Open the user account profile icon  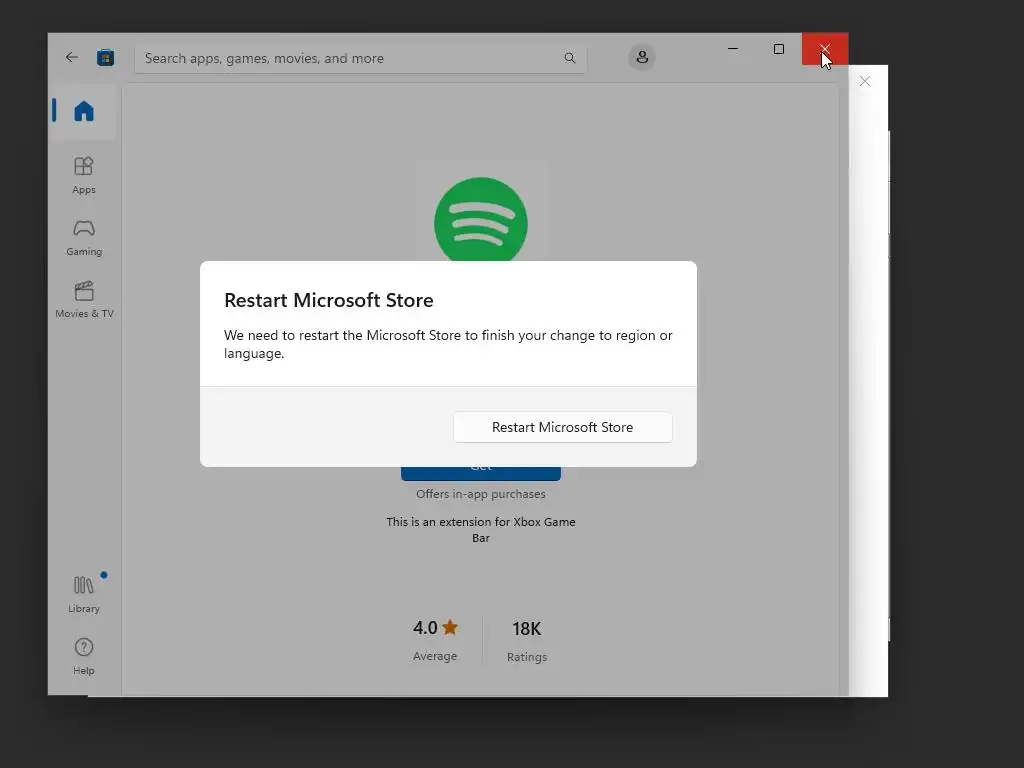coord(642,57)
